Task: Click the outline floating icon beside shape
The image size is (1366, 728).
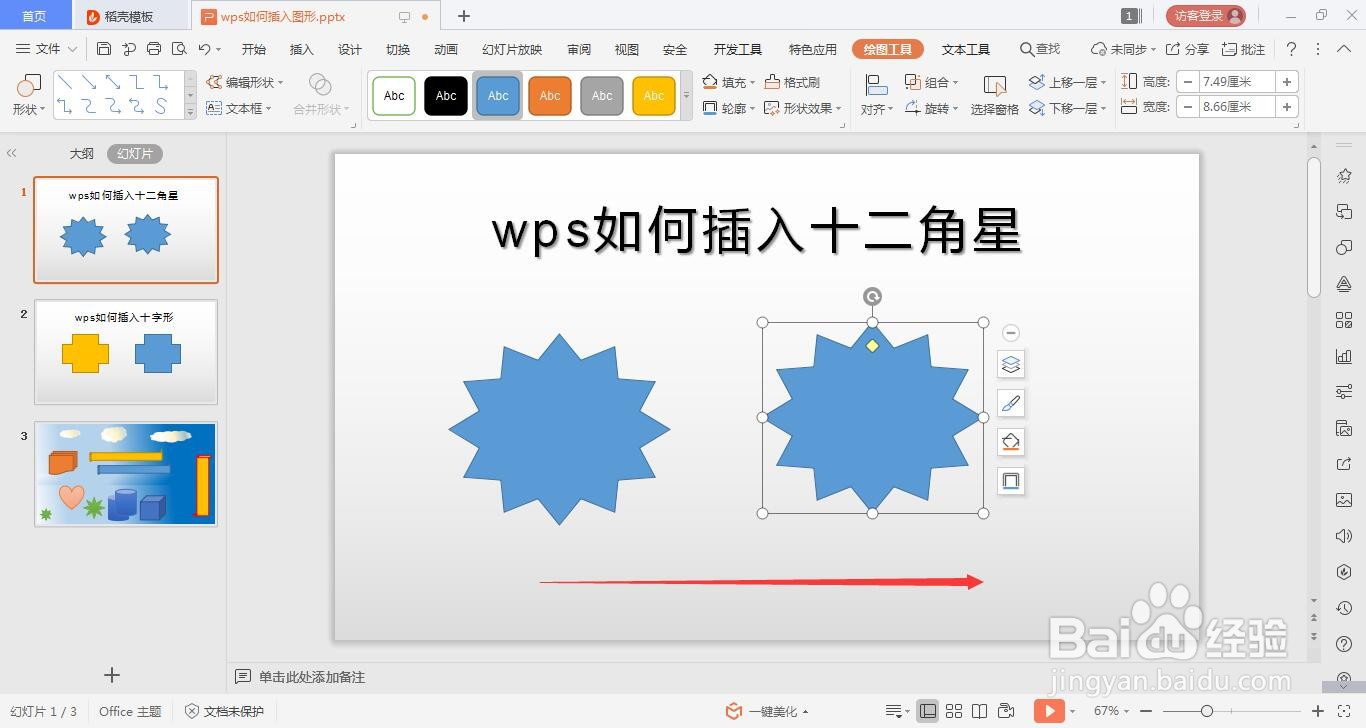Action: [x=1011, y=481]
